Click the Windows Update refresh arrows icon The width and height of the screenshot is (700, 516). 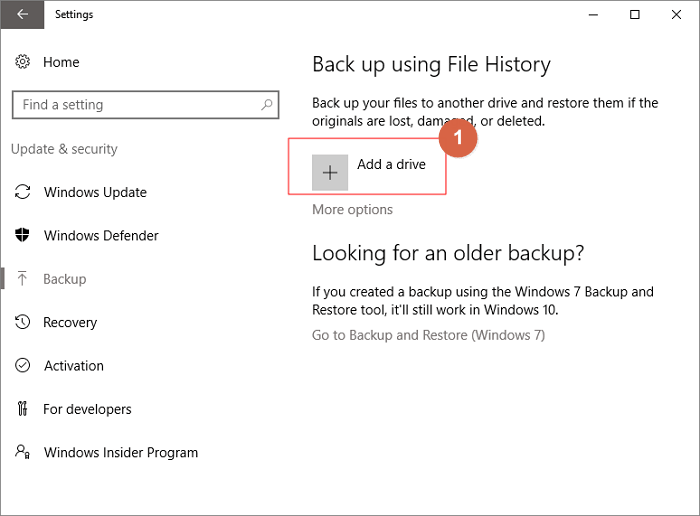pos(22,192)
